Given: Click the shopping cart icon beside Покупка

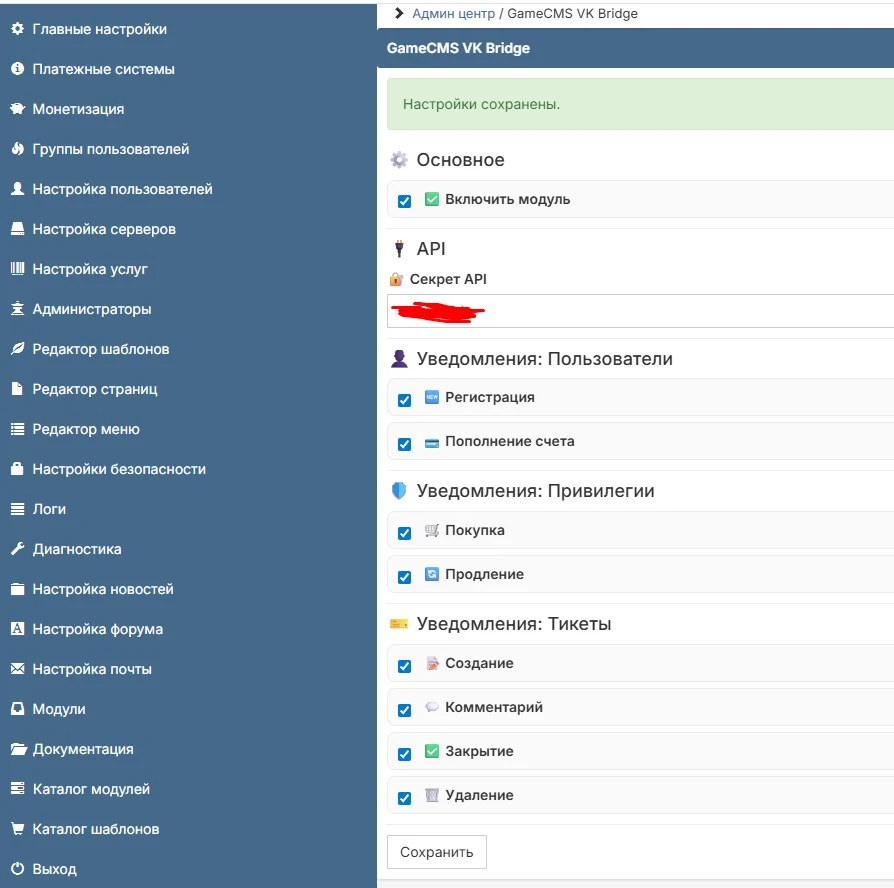Looking at the screenshot, I should click(x=432, y=530).
